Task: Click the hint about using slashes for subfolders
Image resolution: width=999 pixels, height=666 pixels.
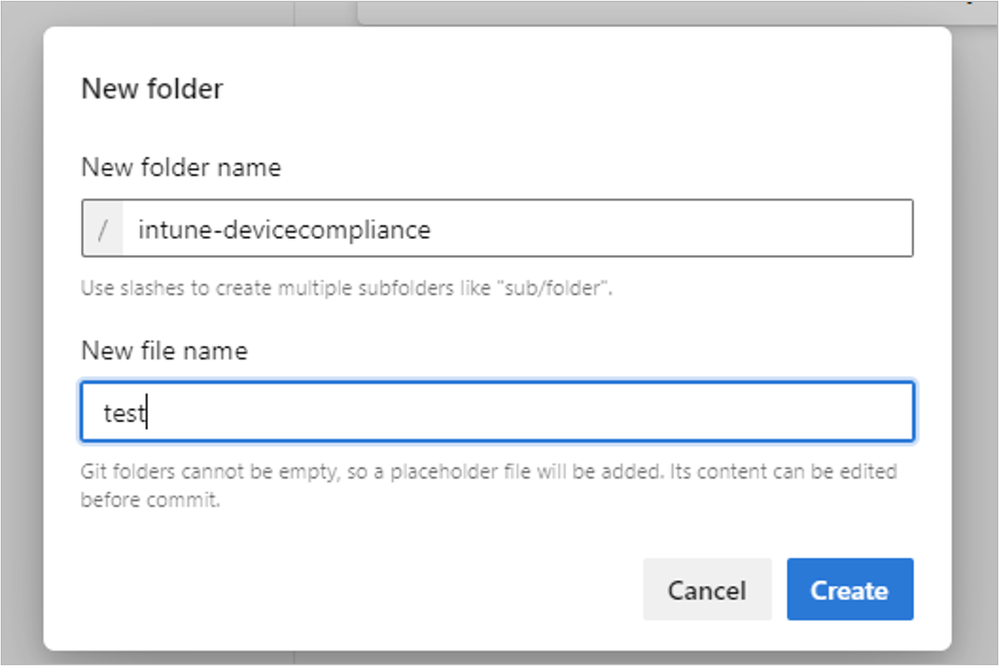Action: coord(347,288)
